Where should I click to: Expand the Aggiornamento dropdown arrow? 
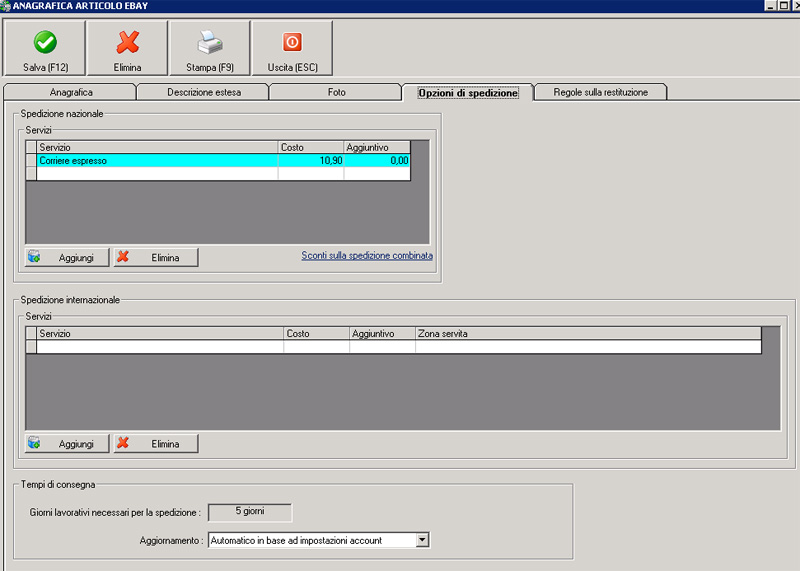coord(422,540)
